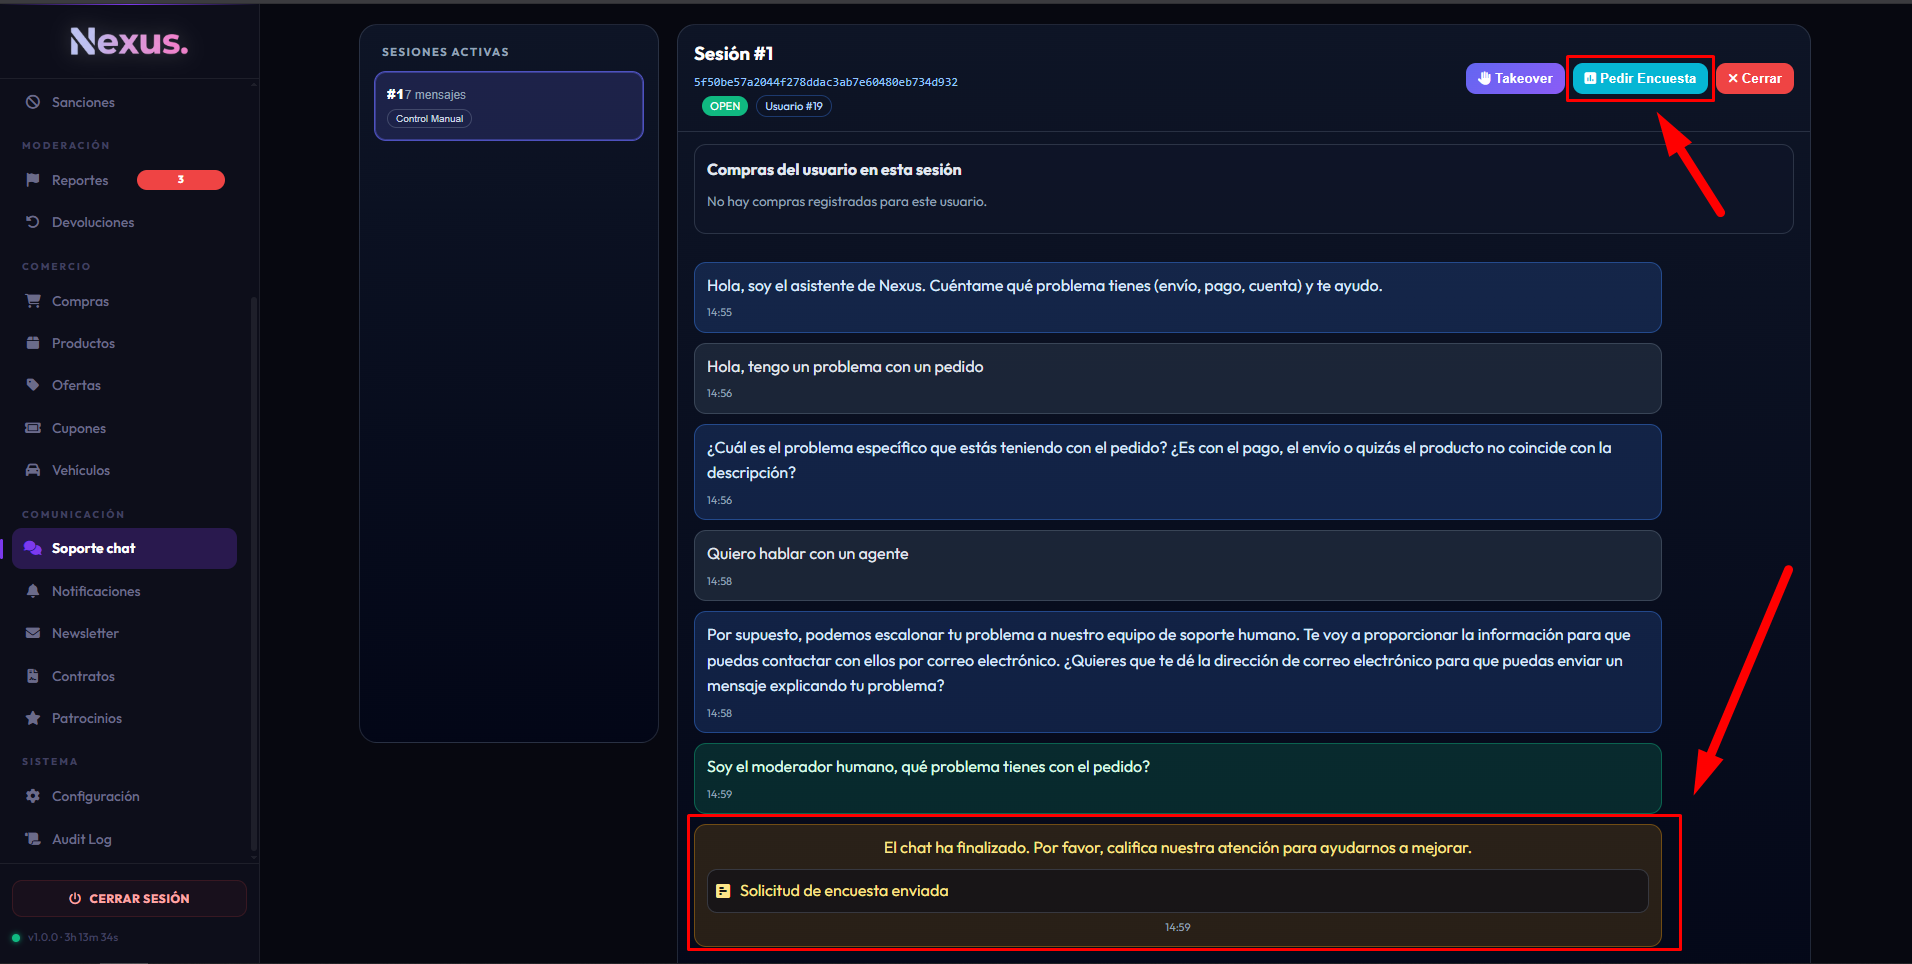Click the red reports count badge
Viewport: 1912px width, 964px height.
click(181, 180)
